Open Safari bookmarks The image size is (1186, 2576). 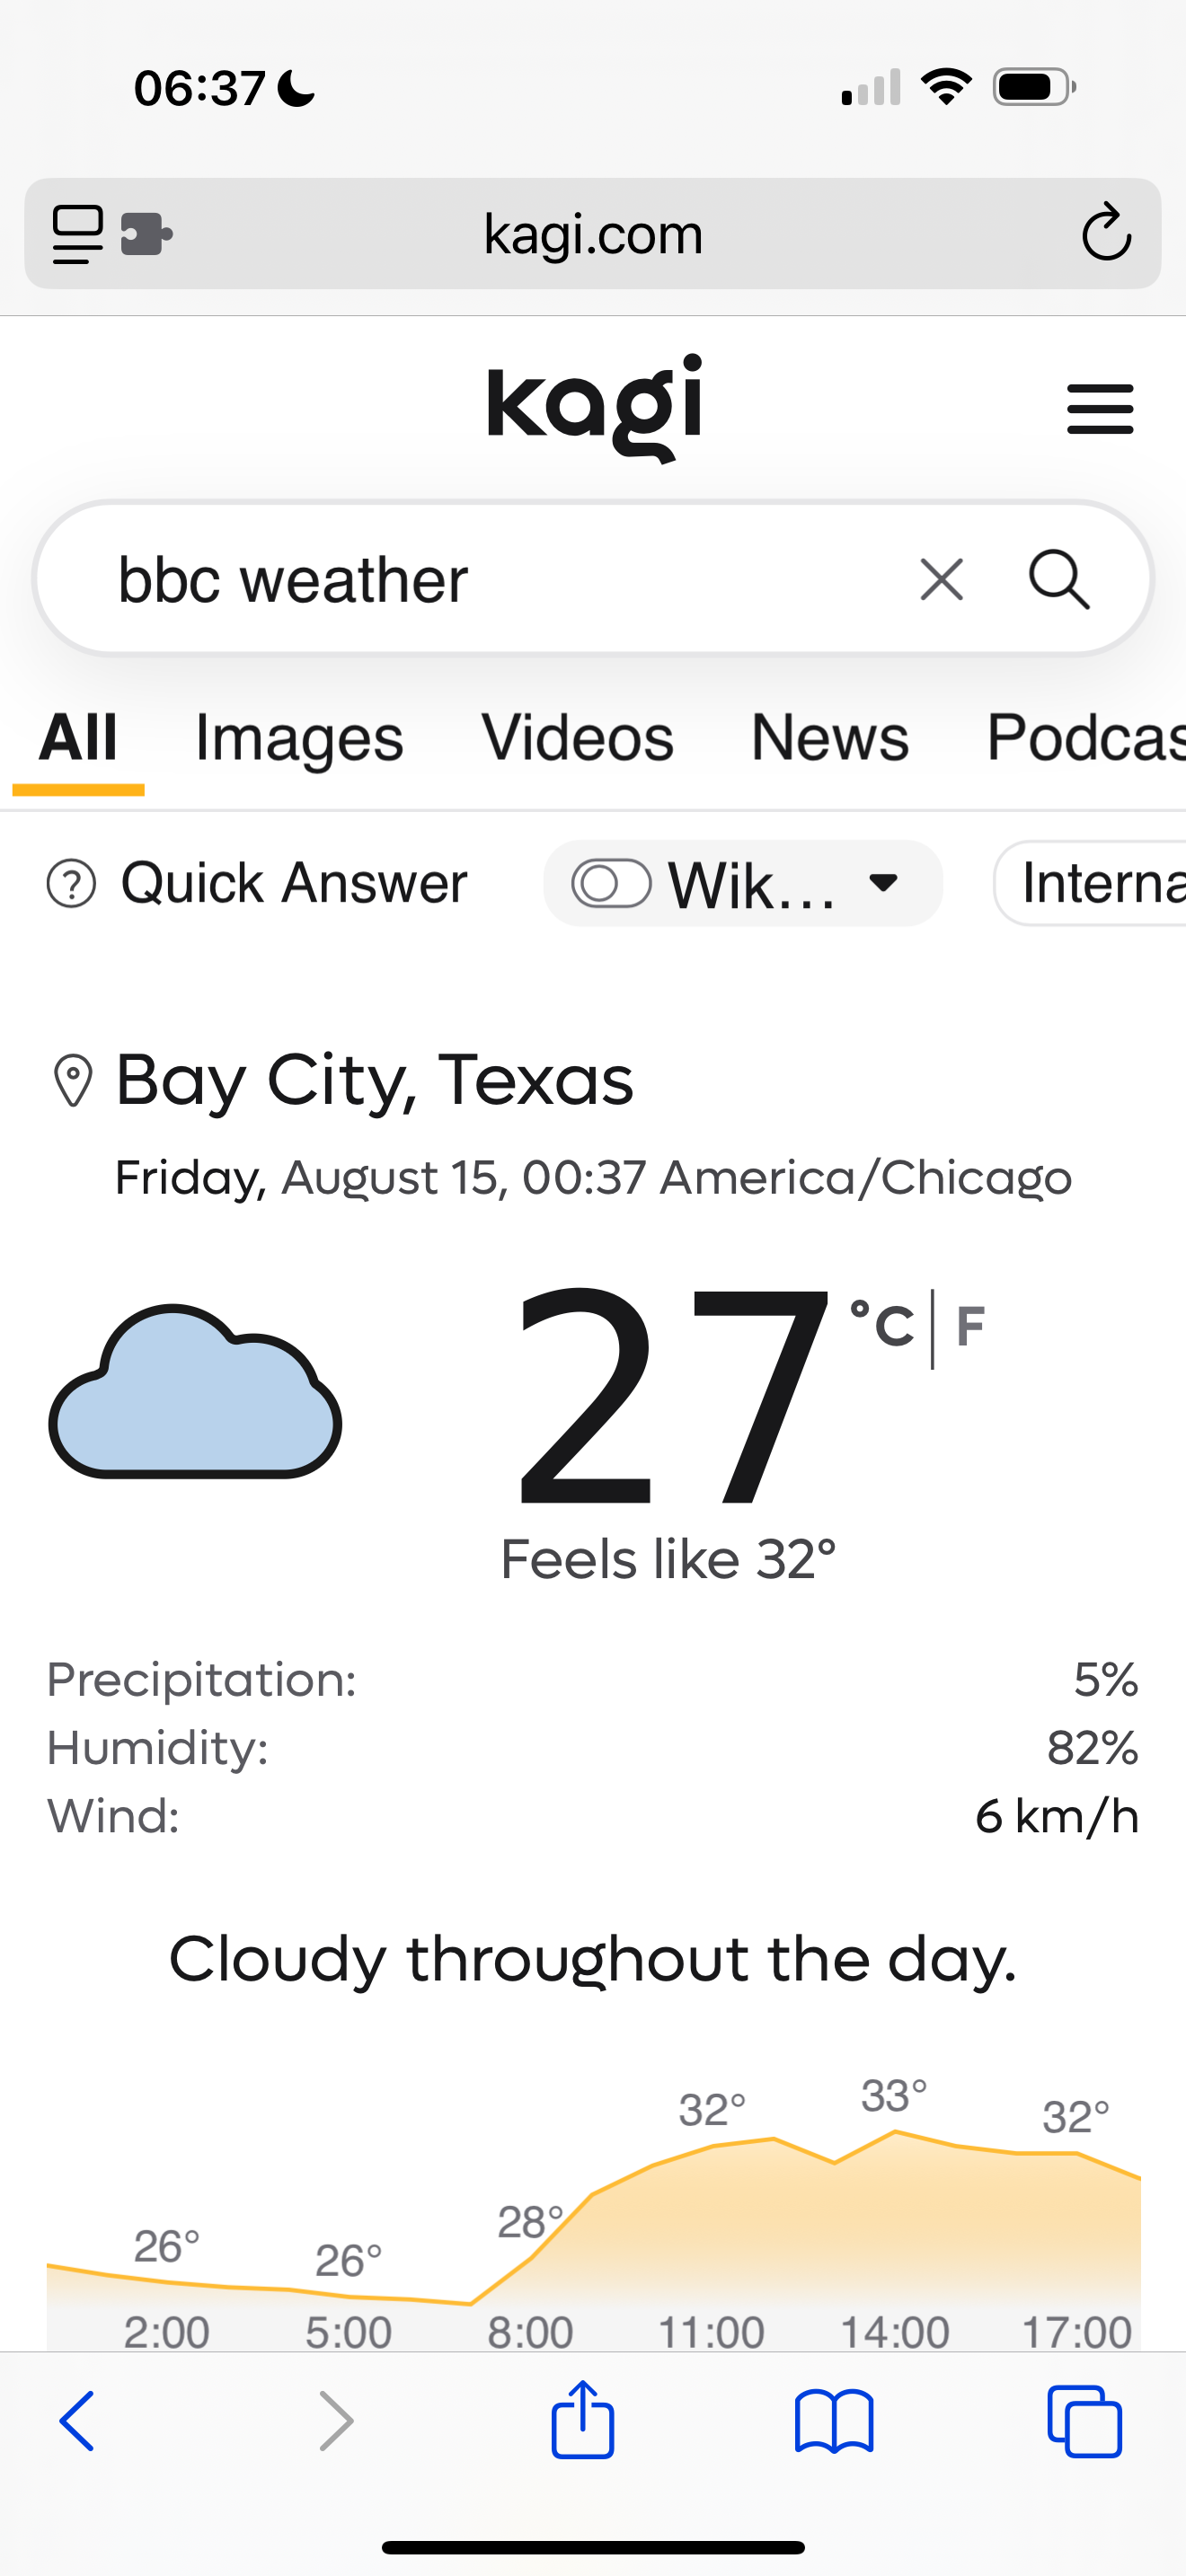point(834,2421)
